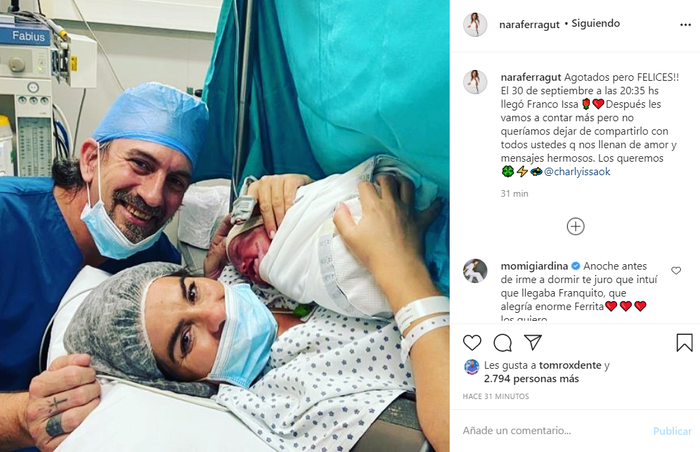This screenshot has height=452, width=700.
Task: Click the Publicar button
Action: coord(672,431)
